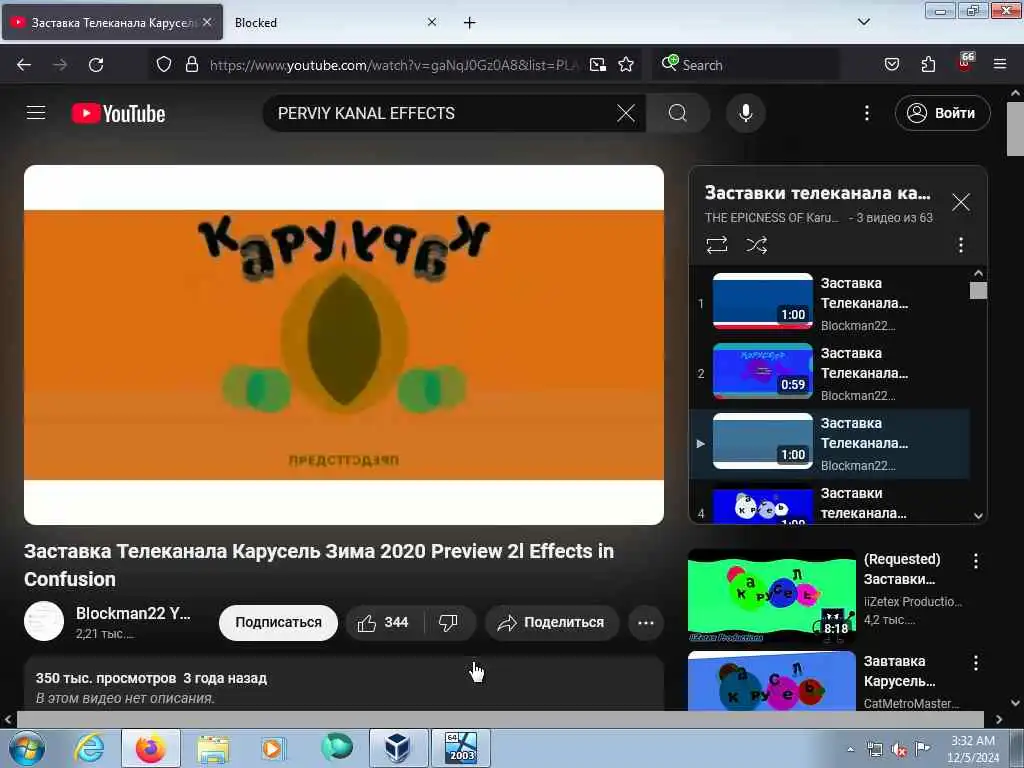Open playlist item 4 Заставки телеканала
This screenshot has width=1024, height=768.
[x=829, y=503]
